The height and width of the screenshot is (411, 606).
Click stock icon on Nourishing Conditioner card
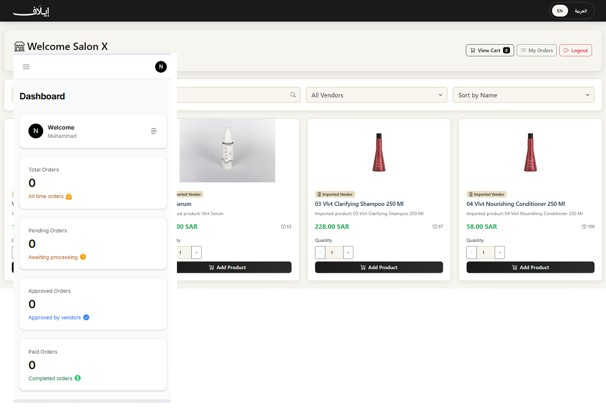(x=584, y=227)
